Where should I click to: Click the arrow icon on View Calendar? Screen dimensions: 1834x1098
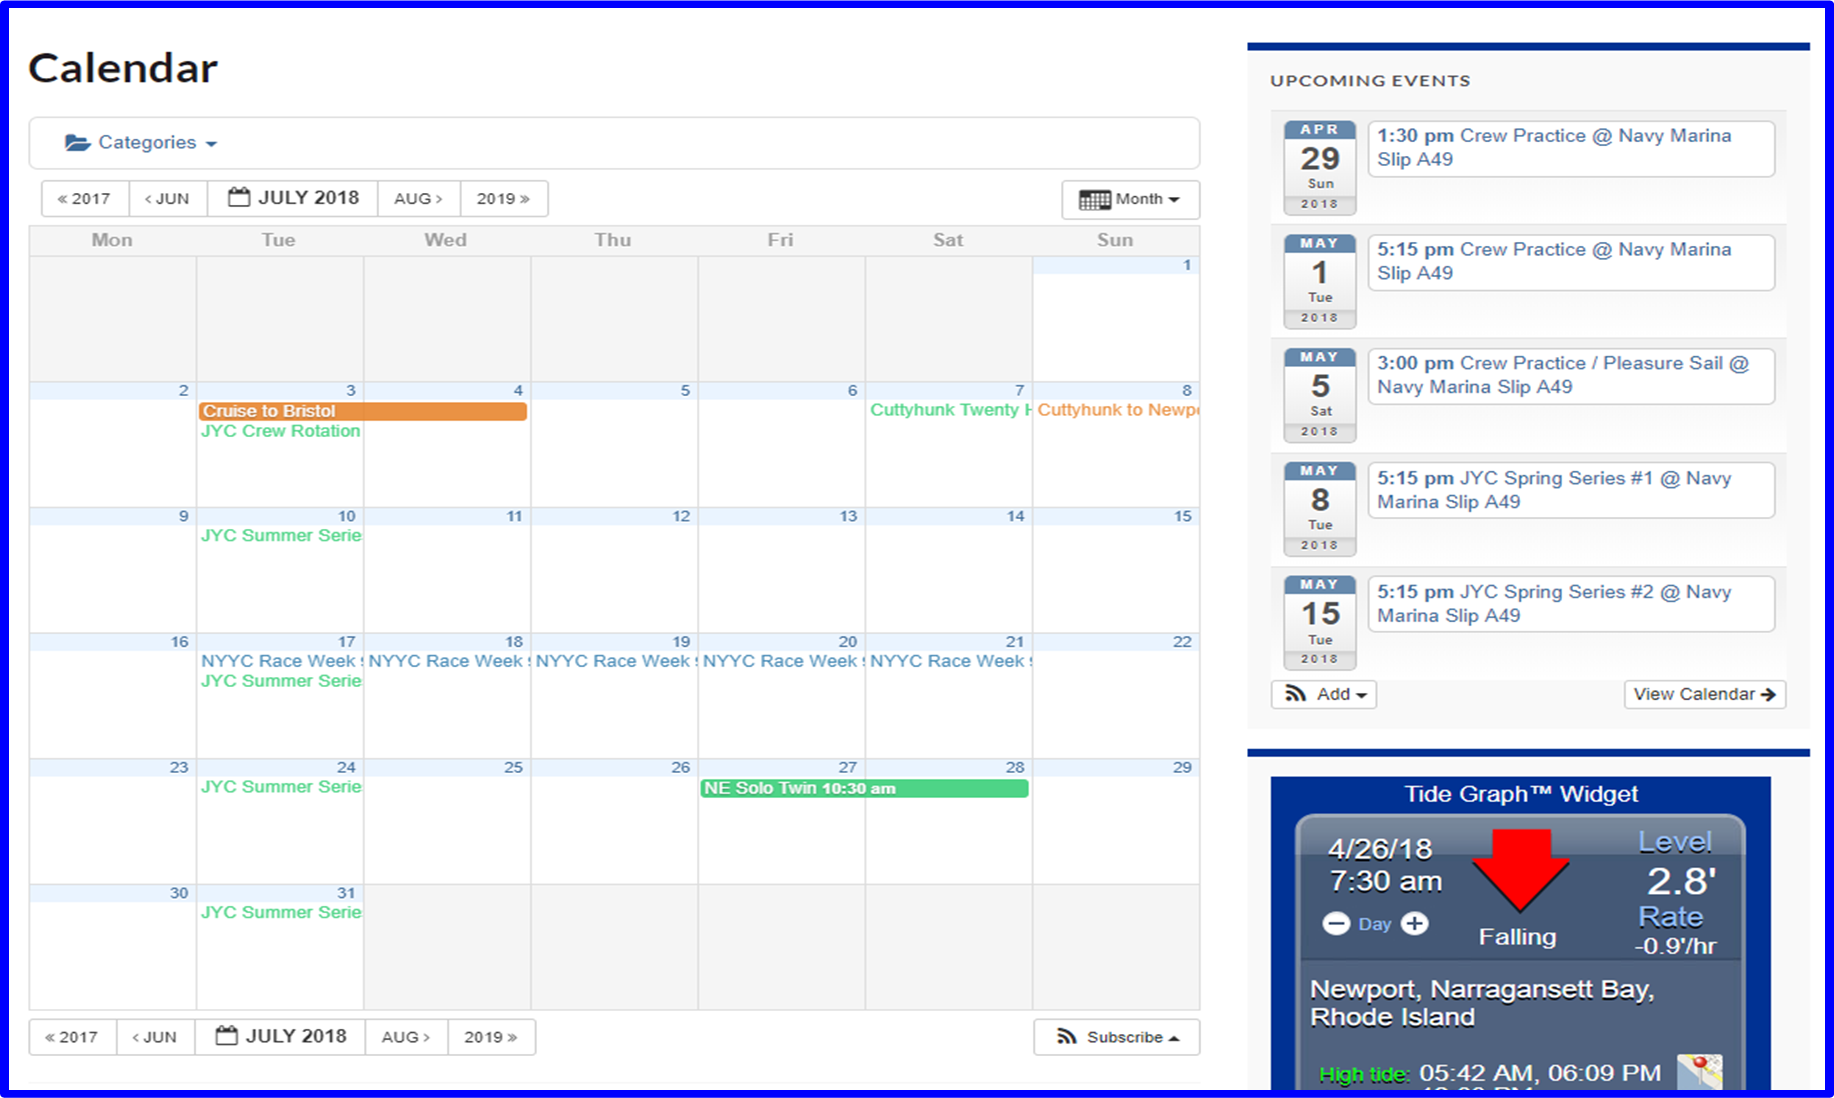[x=1768, y=694]
